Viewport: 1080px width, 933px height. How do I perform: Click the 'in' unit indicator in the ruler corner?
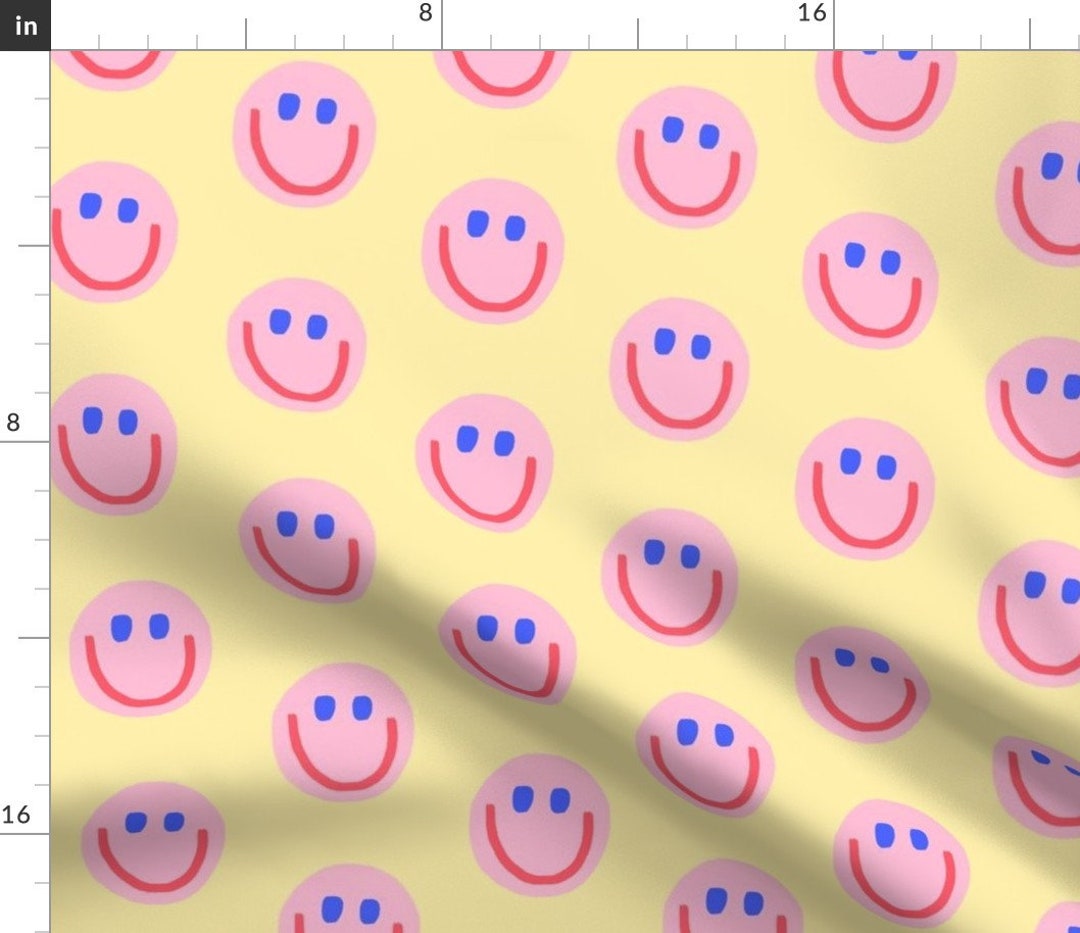point(24,25)
